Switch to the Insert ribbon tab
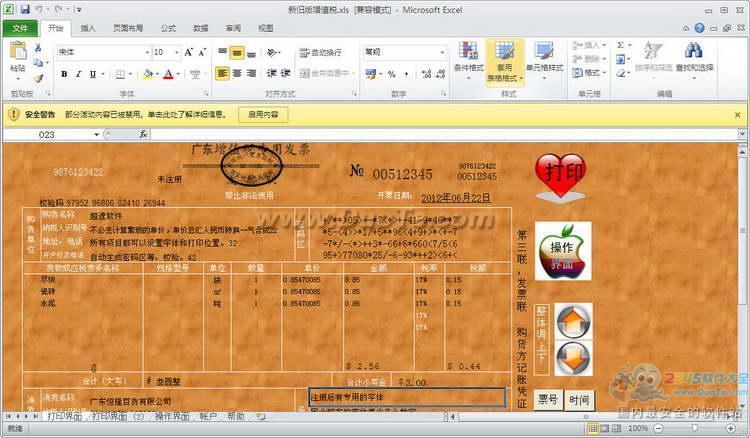Image resolution: width=750 pixels, height=438 pixels. (x=88, y=28)
